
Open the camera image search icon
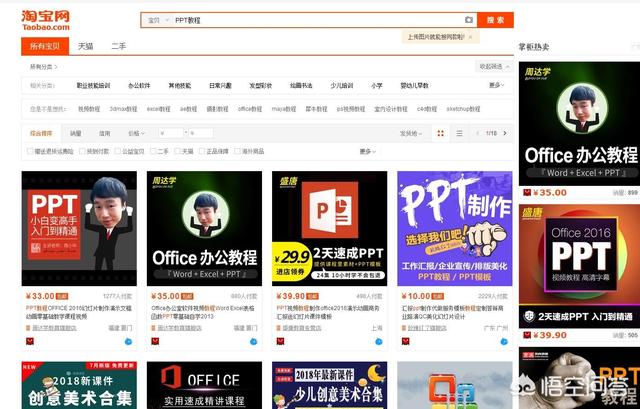click(469, 20)
